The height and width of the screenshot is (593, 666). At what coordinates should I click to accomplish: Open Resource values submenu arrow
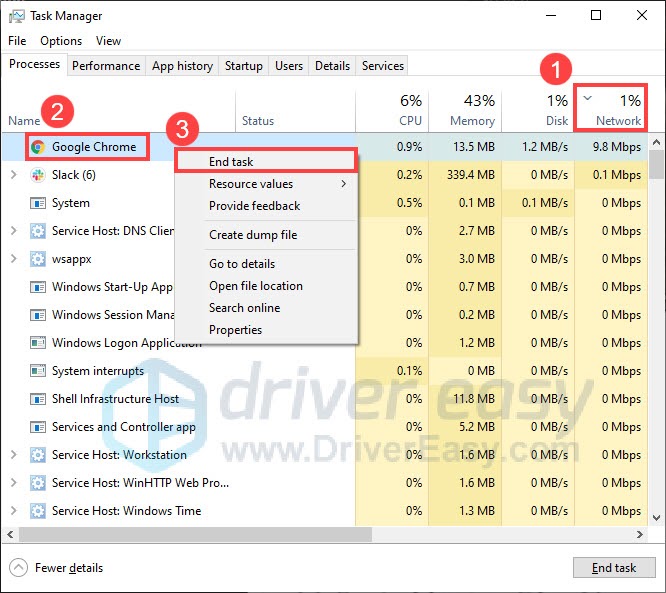click(x=343, y=184)
